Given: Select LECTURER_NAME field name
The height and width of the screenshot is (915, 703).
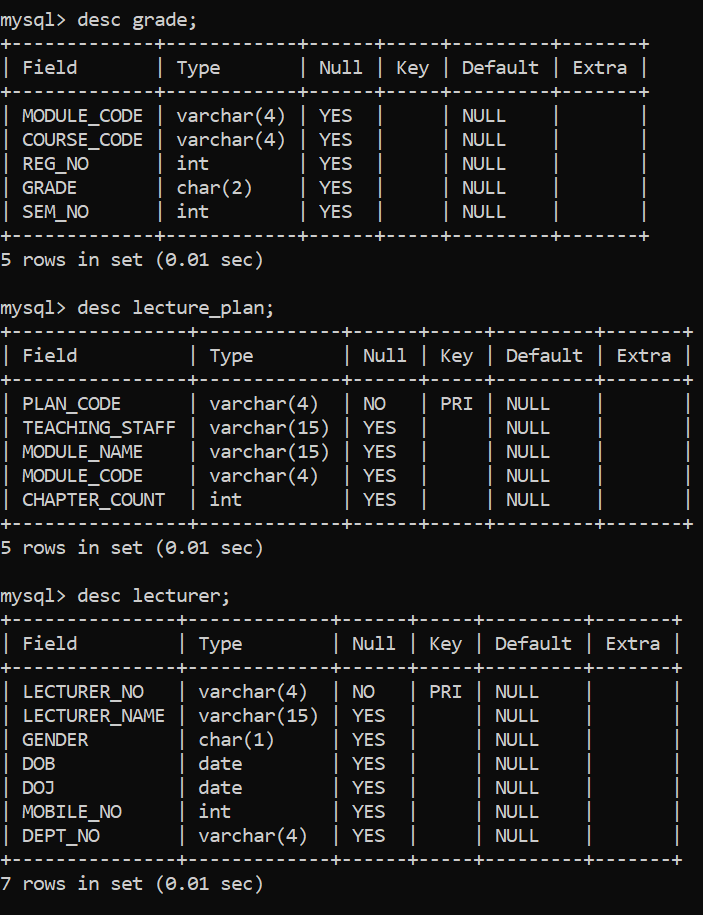Looking at the screenshot, I should pyautogui.click(x=93, y=715).
